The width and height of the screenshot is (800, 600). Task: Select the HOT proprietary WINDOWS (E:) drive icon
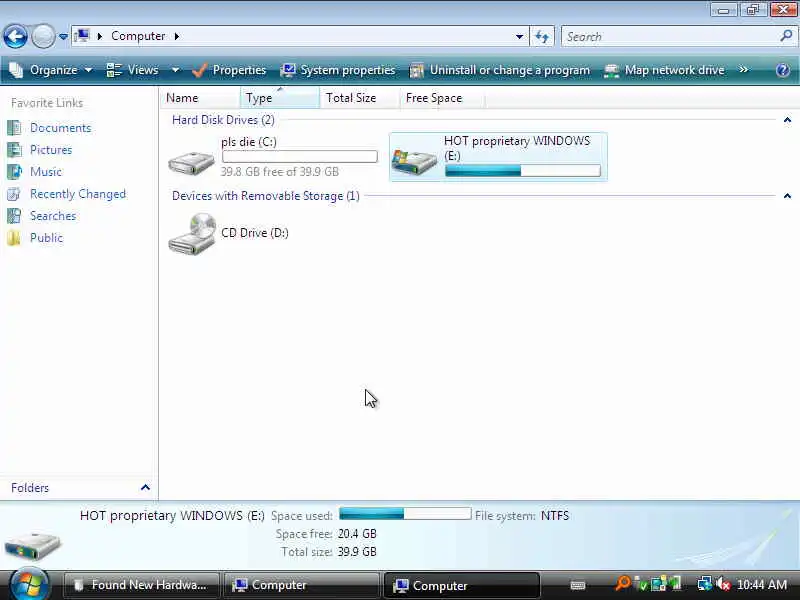(x=414, y=162)
